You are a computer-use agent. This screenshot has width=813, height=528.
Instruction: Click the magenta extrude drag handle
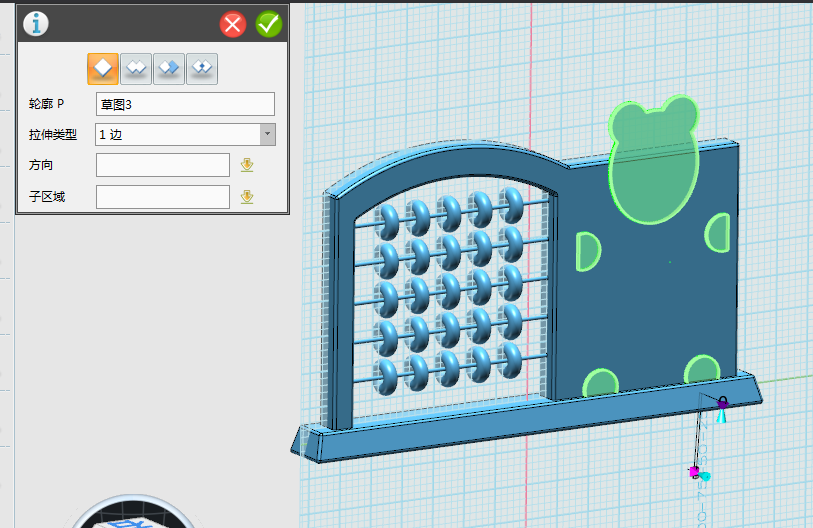693,471
